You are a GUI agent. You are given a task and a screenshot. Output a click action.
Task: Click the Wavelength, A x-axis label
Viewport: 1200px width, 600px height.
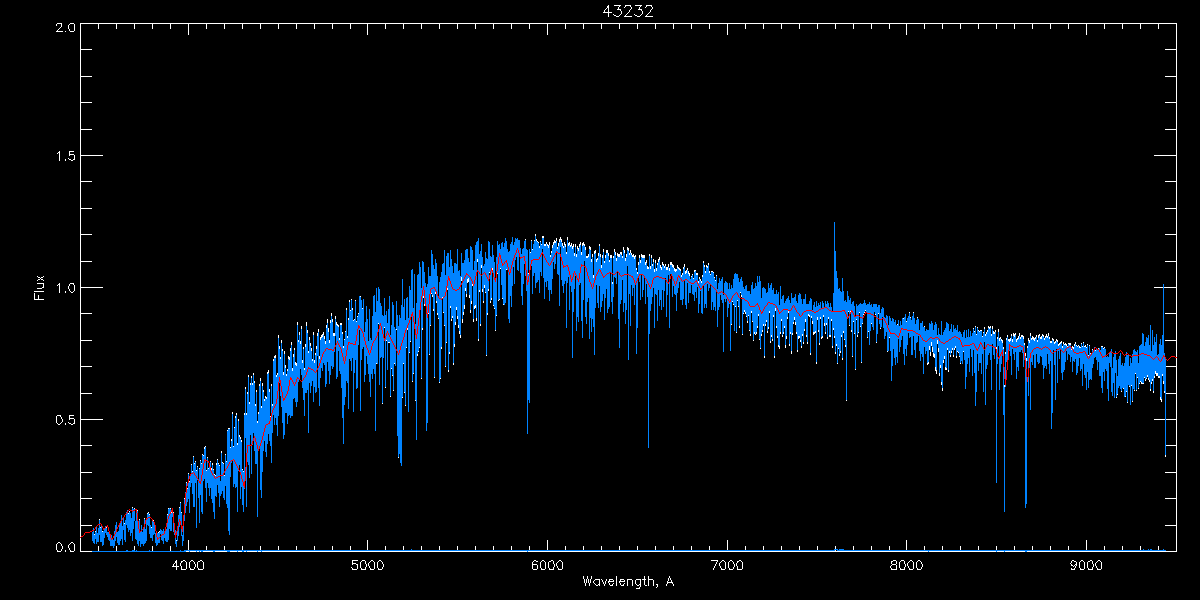[x=628, y=582]
